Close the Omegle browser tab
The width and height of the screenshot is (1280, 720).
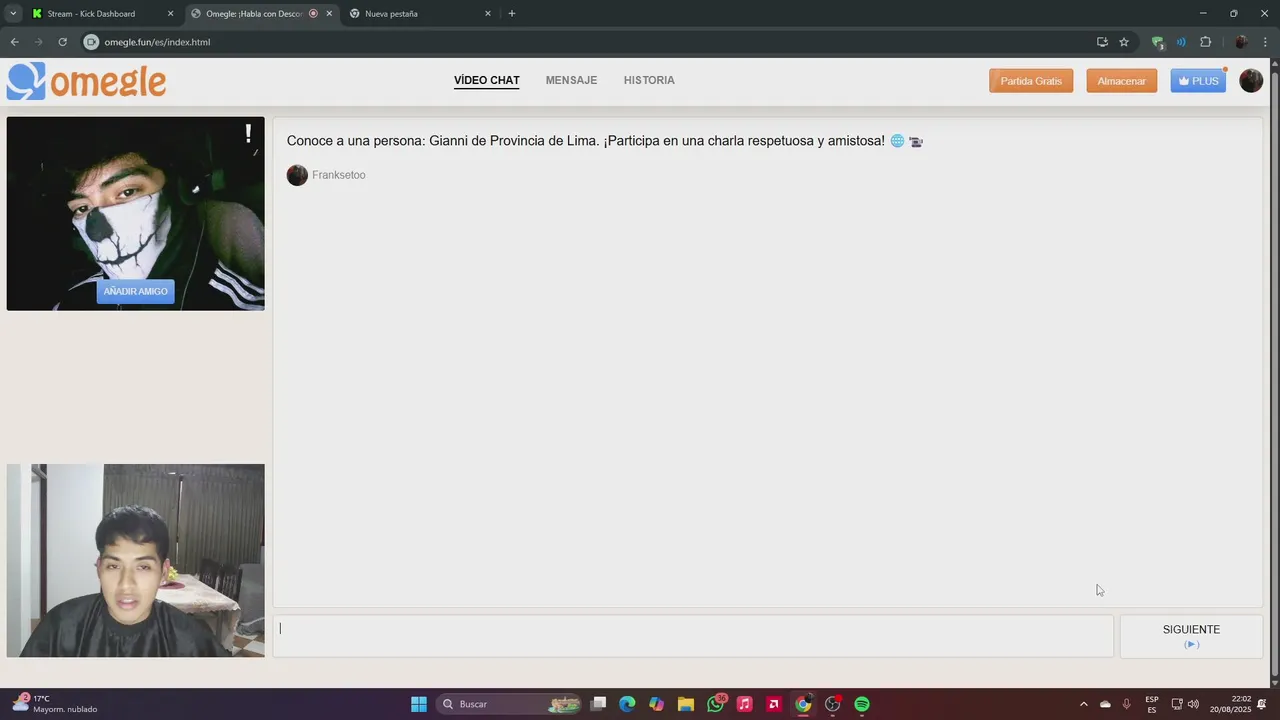tap(329, 14)
